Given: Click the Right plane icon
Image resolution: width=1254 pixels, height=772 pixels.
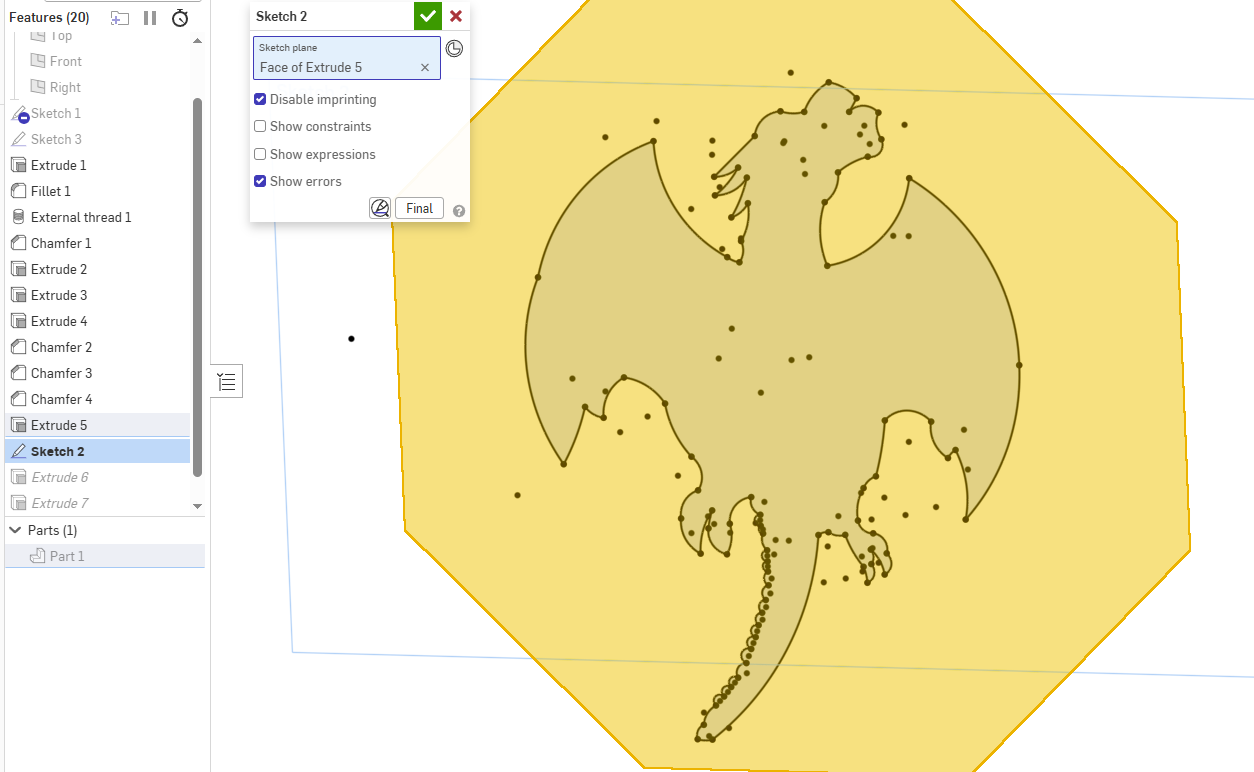Looking at the screenshot, I should tap(38, 87).
